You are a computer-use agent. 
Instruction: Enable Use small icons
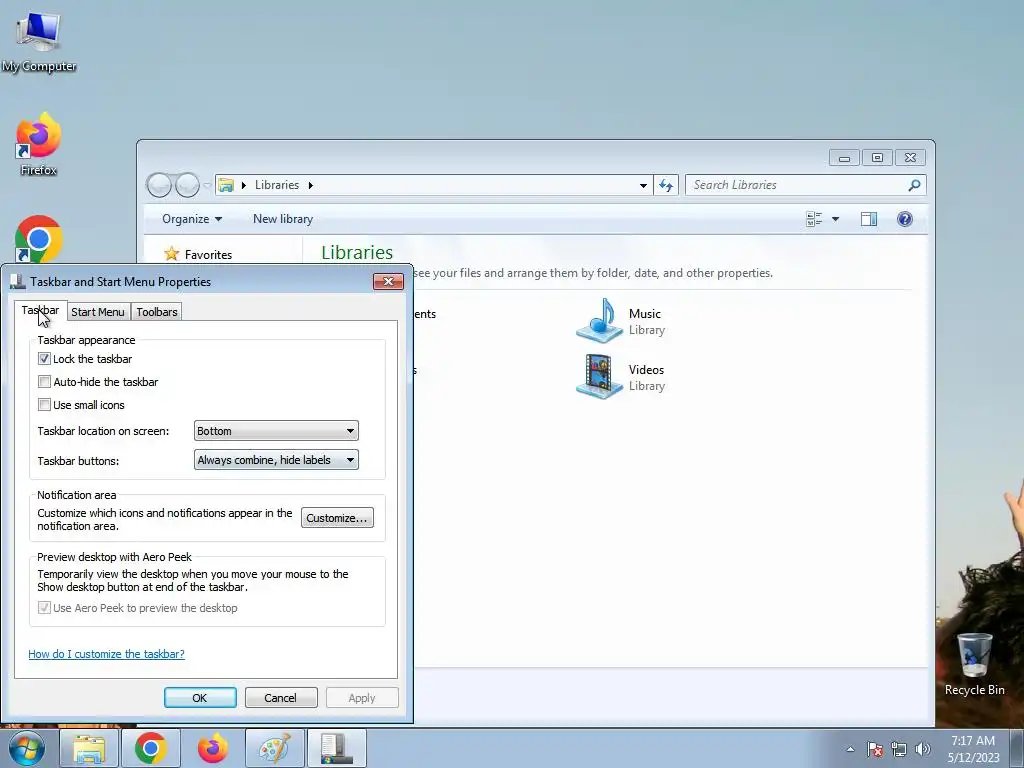point(44,405)
